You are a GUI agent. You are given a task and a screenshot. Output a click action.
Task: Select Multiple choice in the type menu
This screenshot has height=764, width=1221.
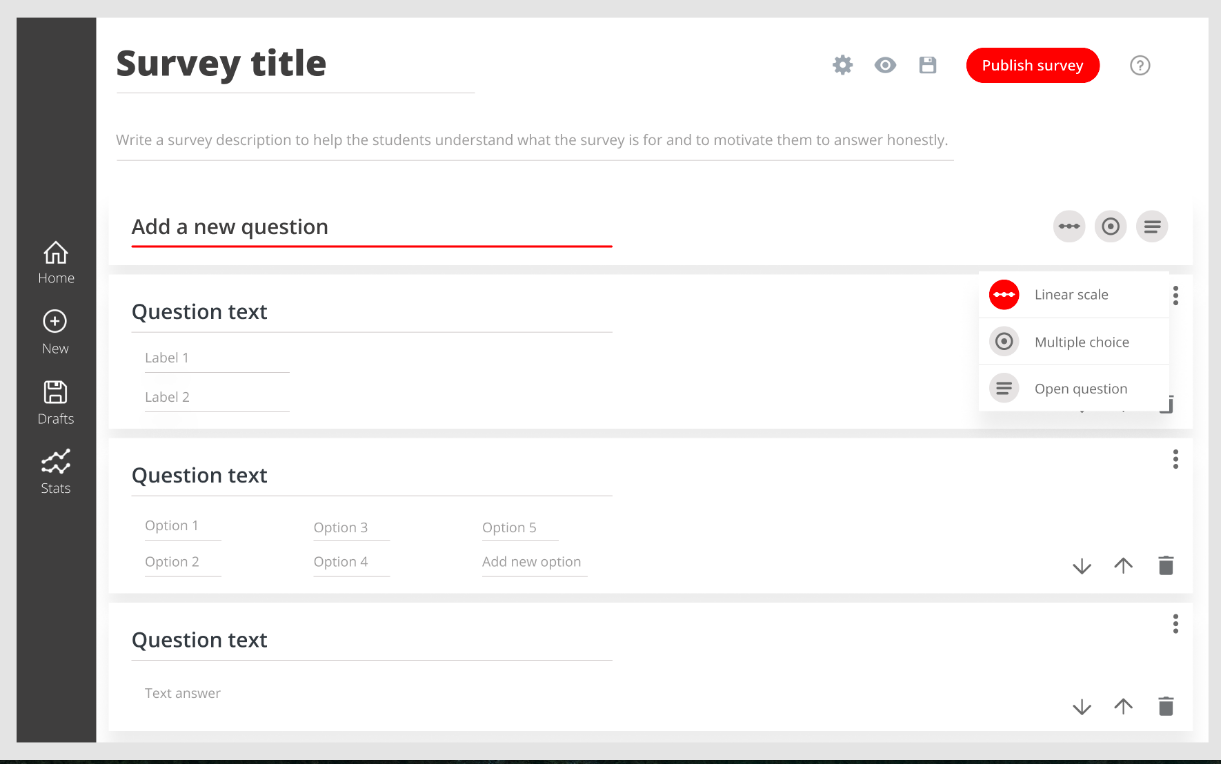click(x=1074, y=342)
